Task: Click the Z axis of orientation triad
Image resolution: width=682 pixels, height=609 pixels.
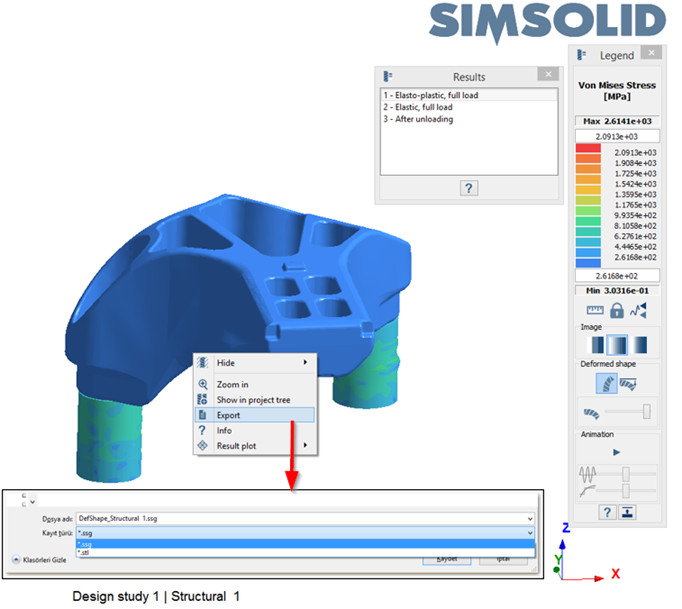Action: (565, 528)
